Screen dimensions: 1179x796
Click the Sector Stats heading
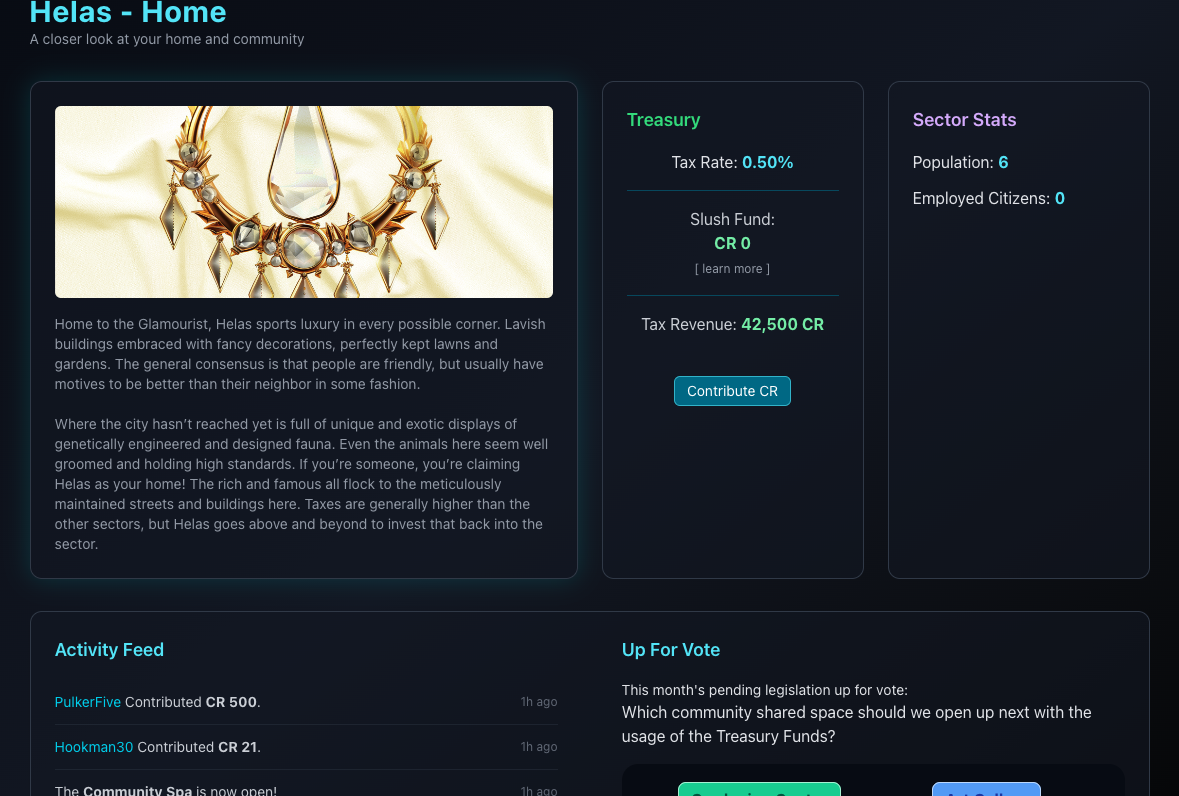coord(964,120)
